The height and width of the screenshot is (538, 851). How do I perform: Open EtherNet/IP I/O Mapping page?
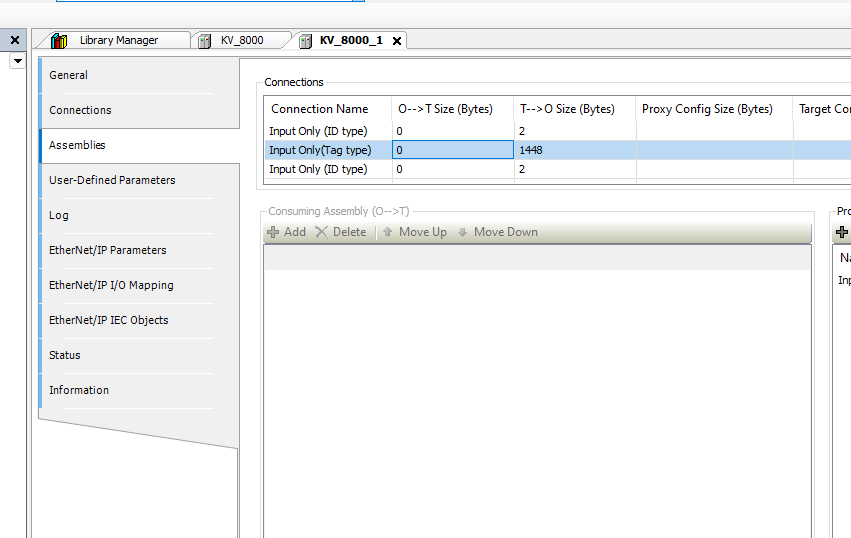click(x=111, y=285)
